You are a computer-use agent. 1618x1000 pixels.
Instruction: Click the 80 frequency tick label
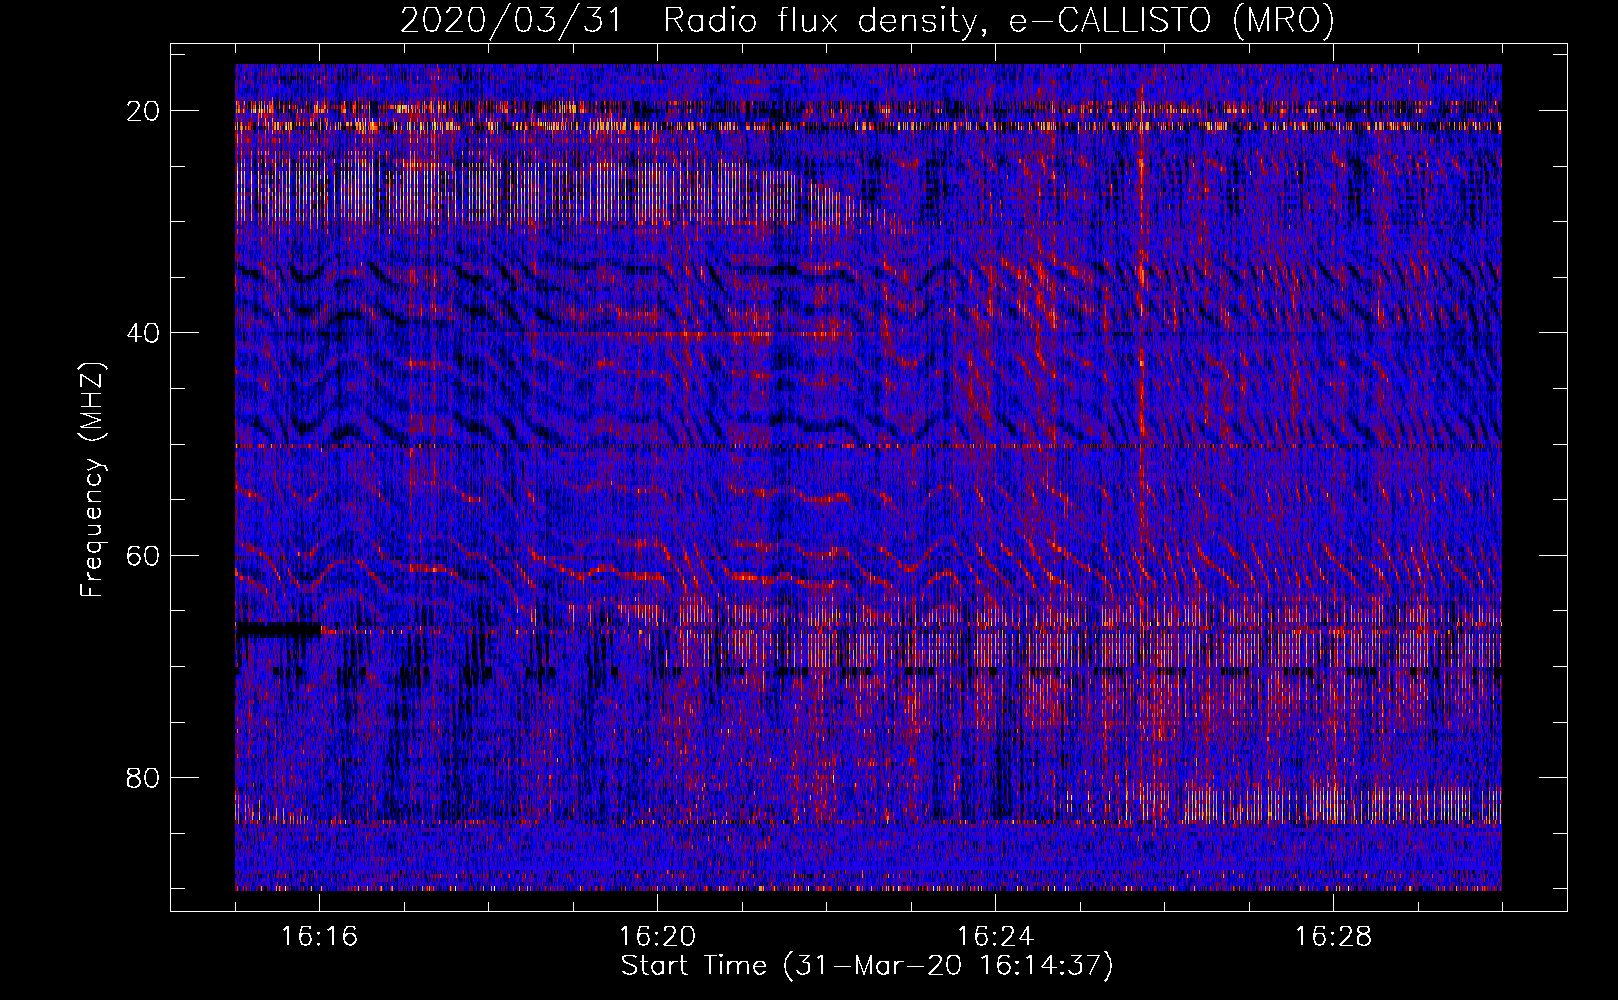pyautogui.click(x=143, y=777)
